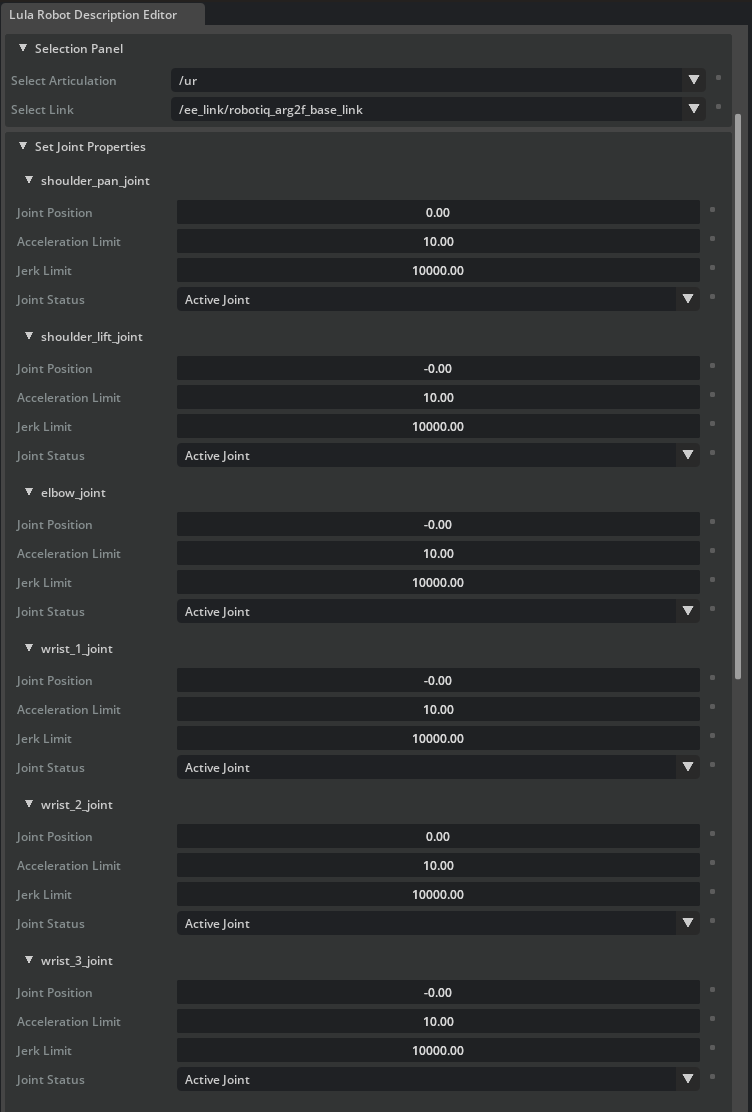Collapse the wrist_3_joint group
752x1112 pixels.
[x=29, y=960]
